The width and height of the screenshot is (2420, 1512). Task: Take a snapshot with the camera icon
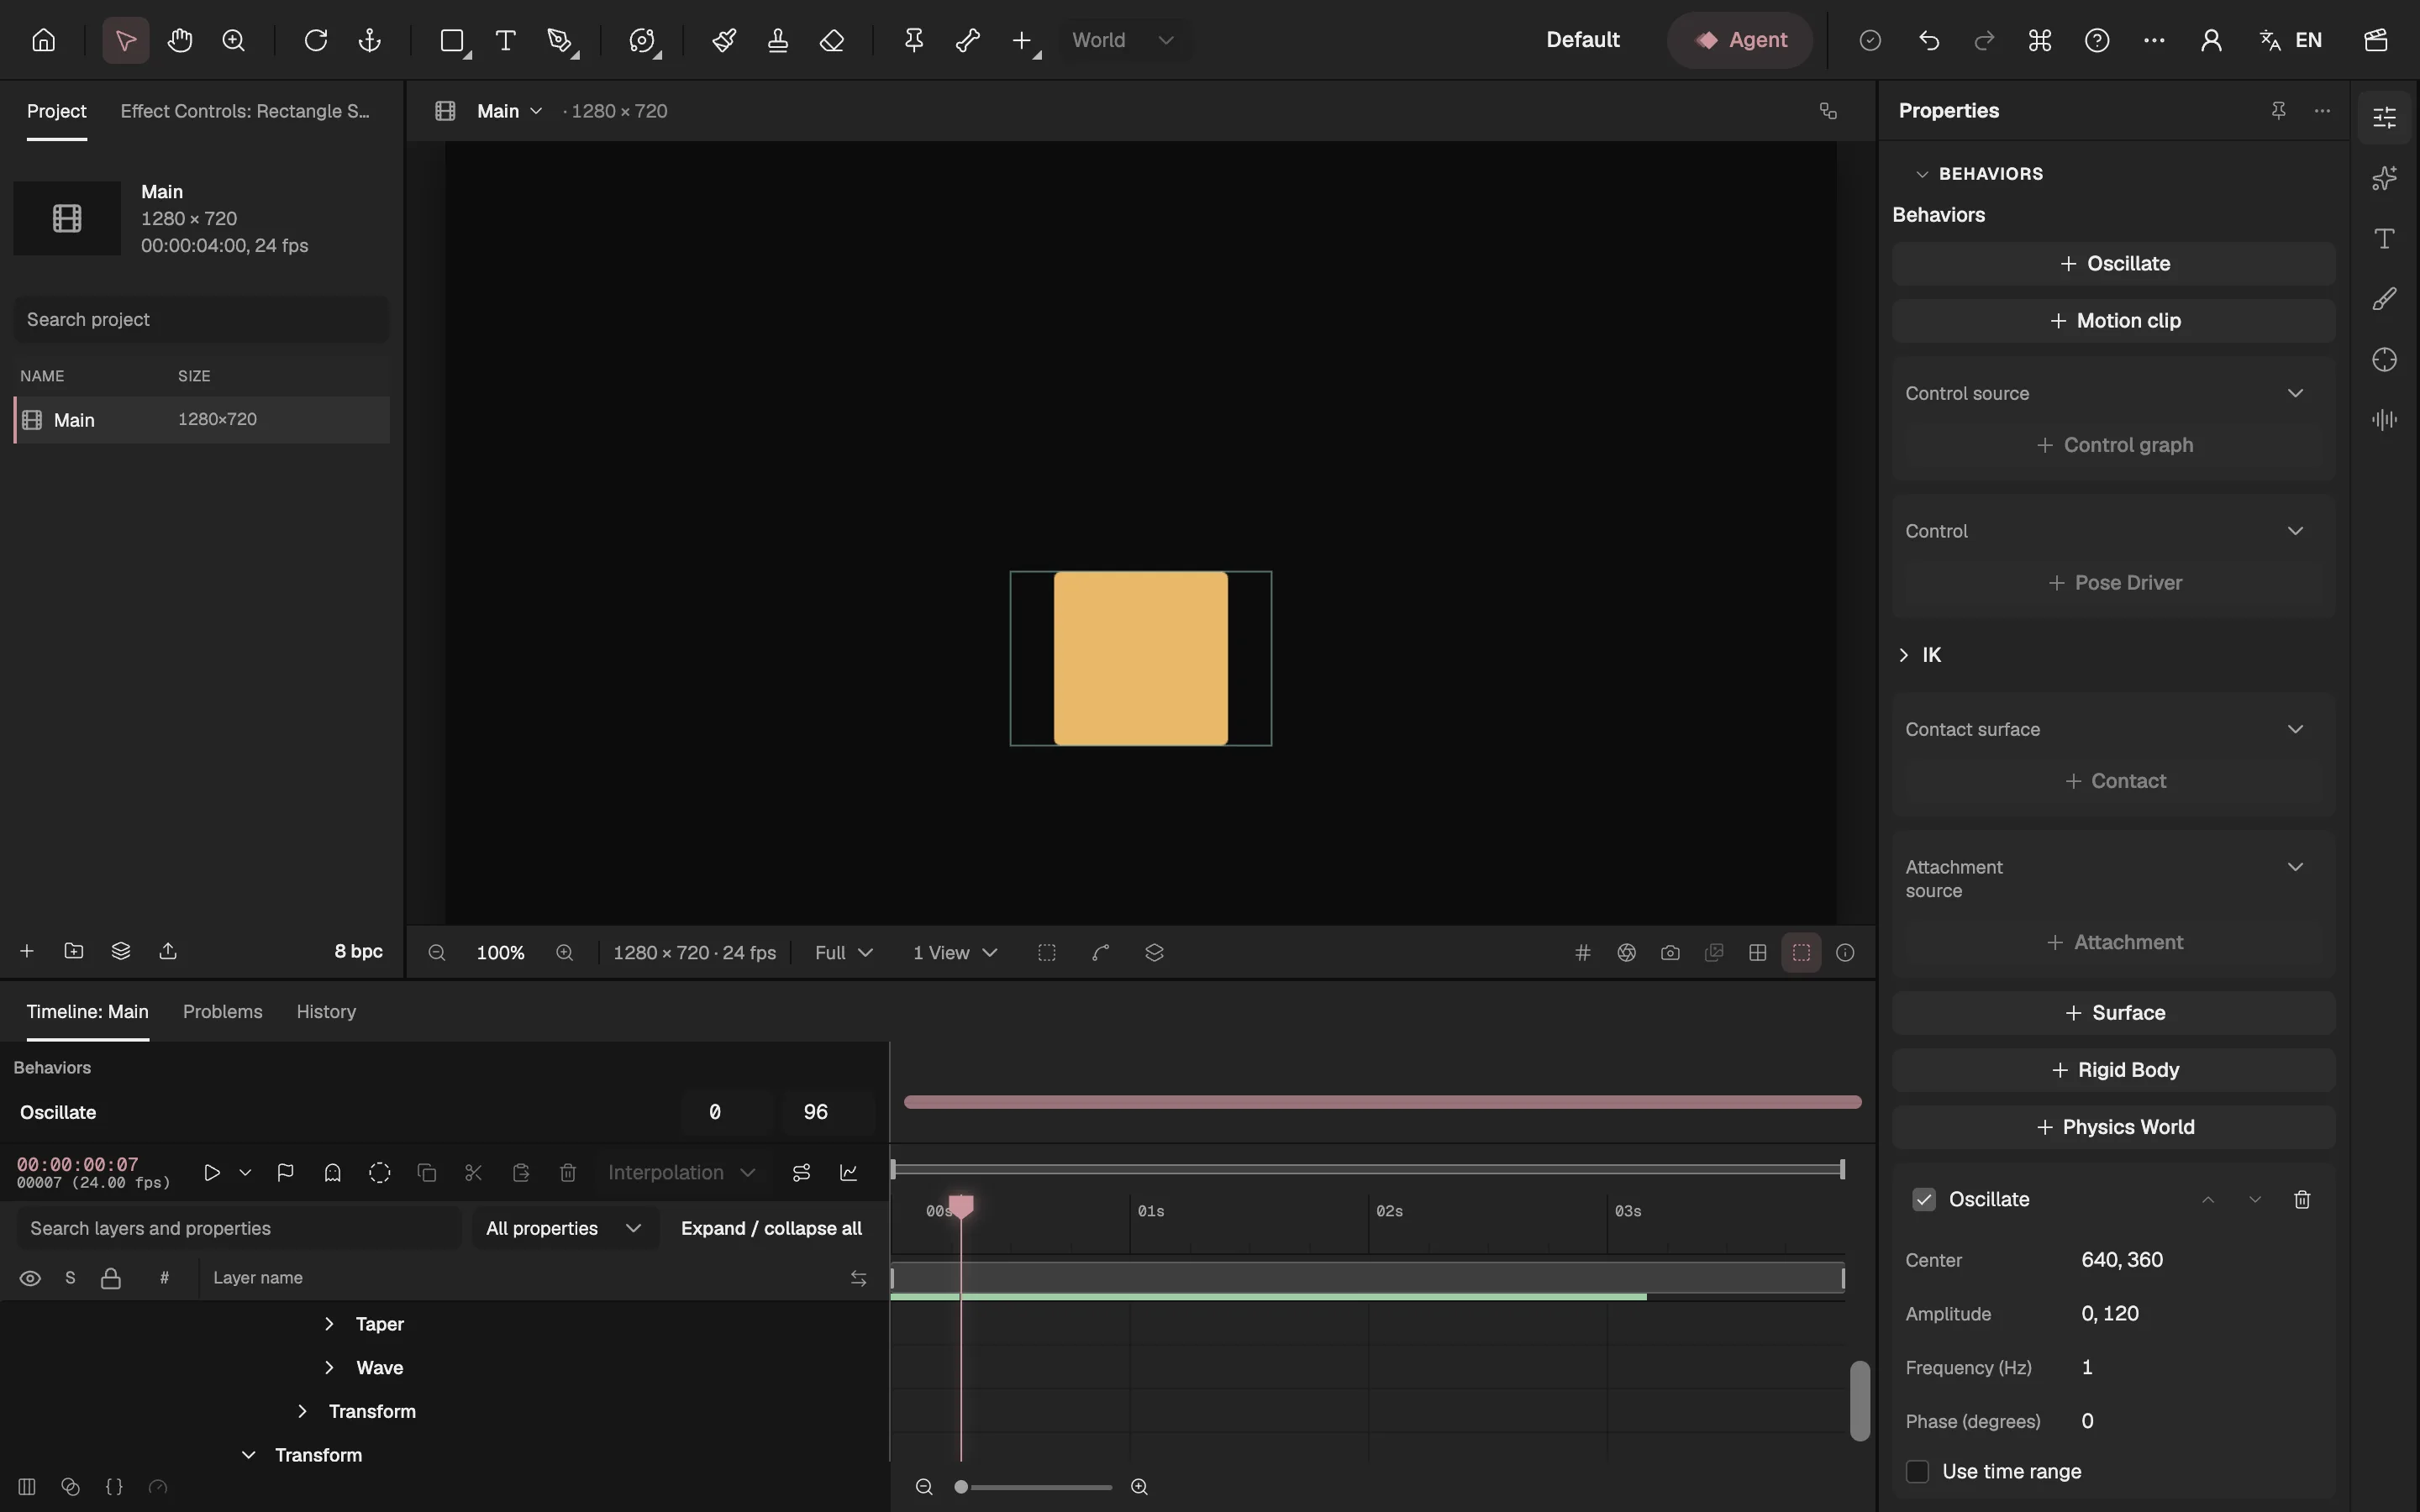click(x=1670, y=952)
